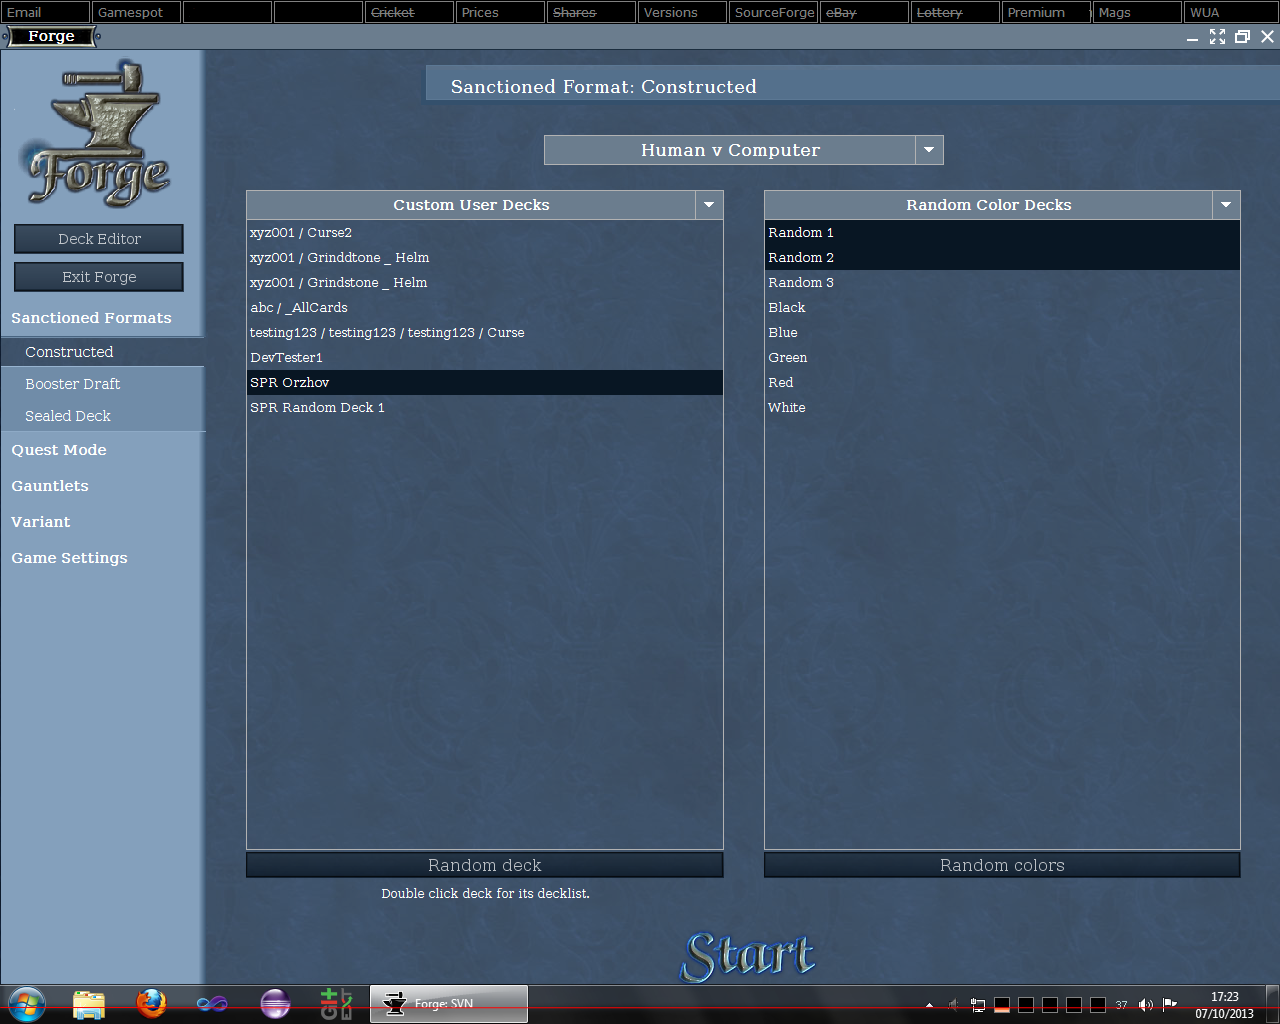This screenshot has width=1280, height=1024.
Task: Select Sealed Deck in the sidebar
Action: pyautogui.click(x=68, y=416)
